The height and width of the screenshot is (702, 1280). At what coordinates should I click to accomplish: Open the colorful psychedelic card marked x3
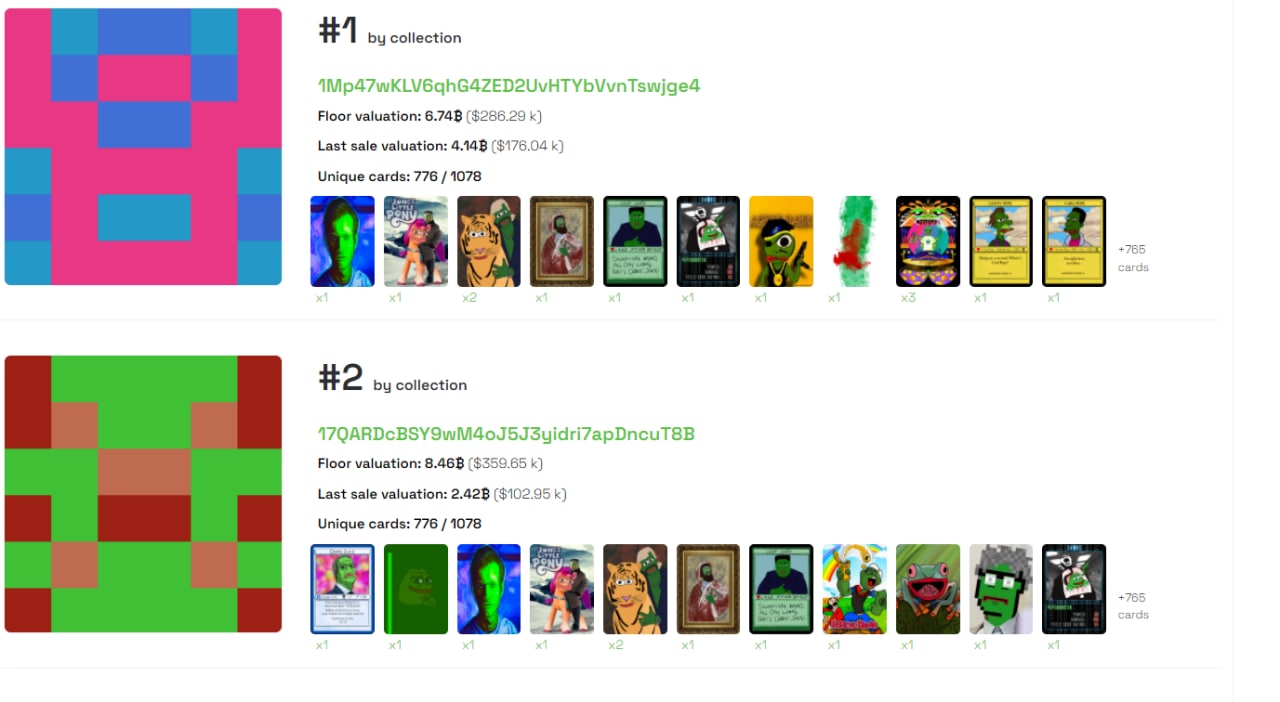pyautogui.click(x=928, y=241)
